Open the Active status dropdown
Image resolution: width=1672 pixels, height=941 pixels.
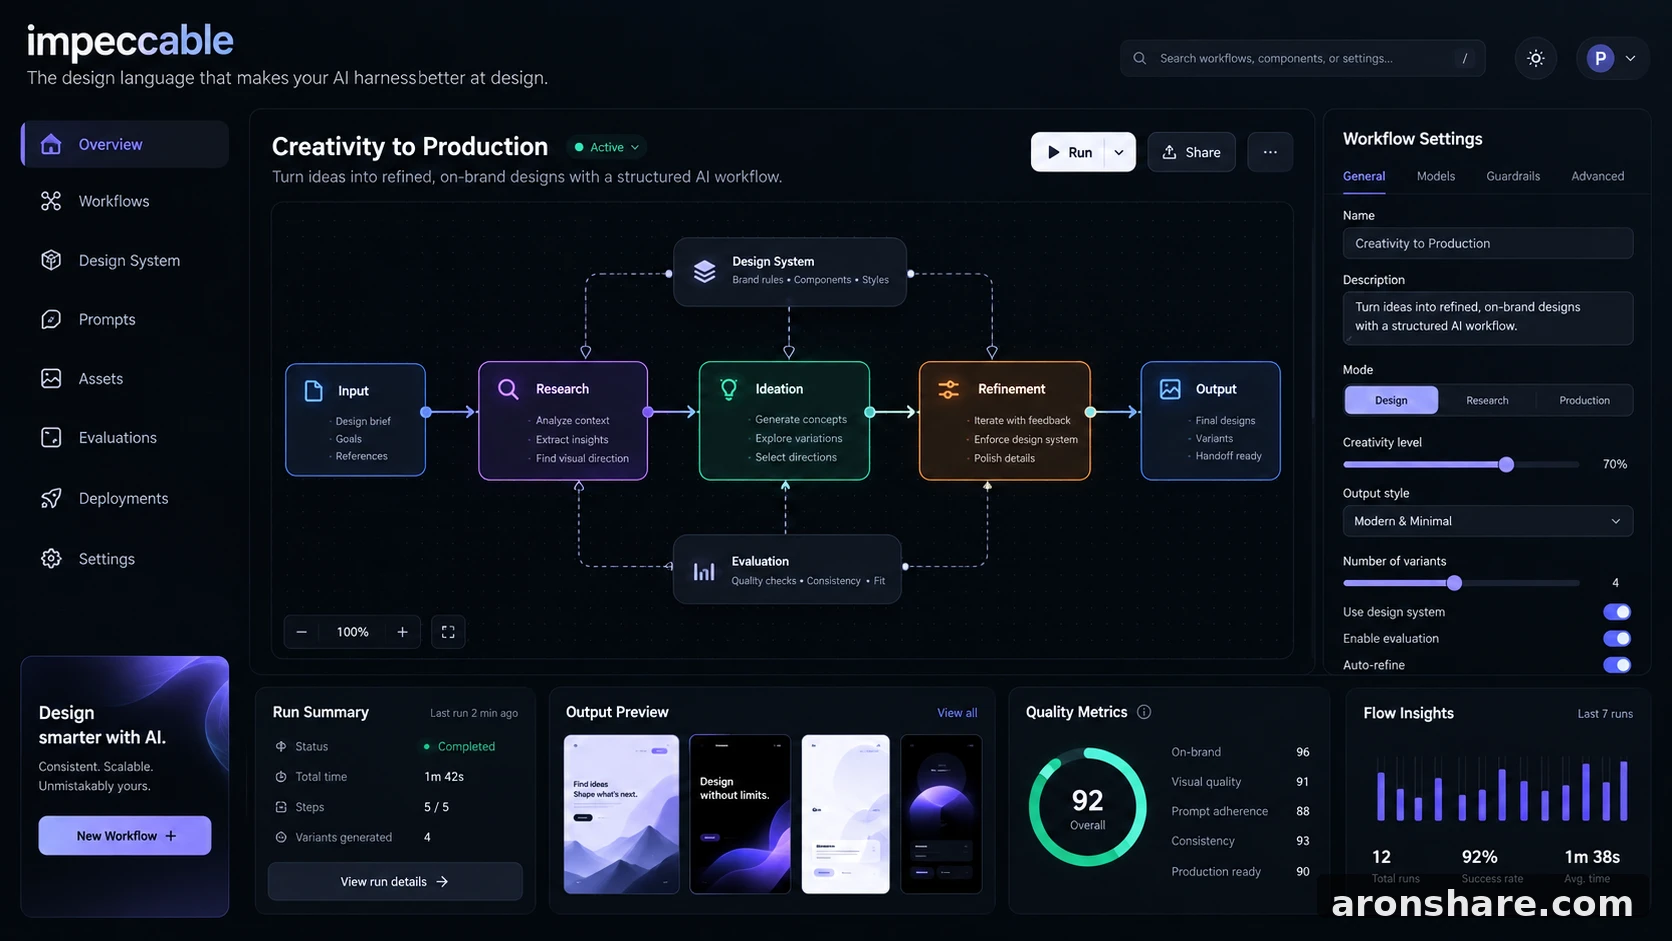(607, 147)
